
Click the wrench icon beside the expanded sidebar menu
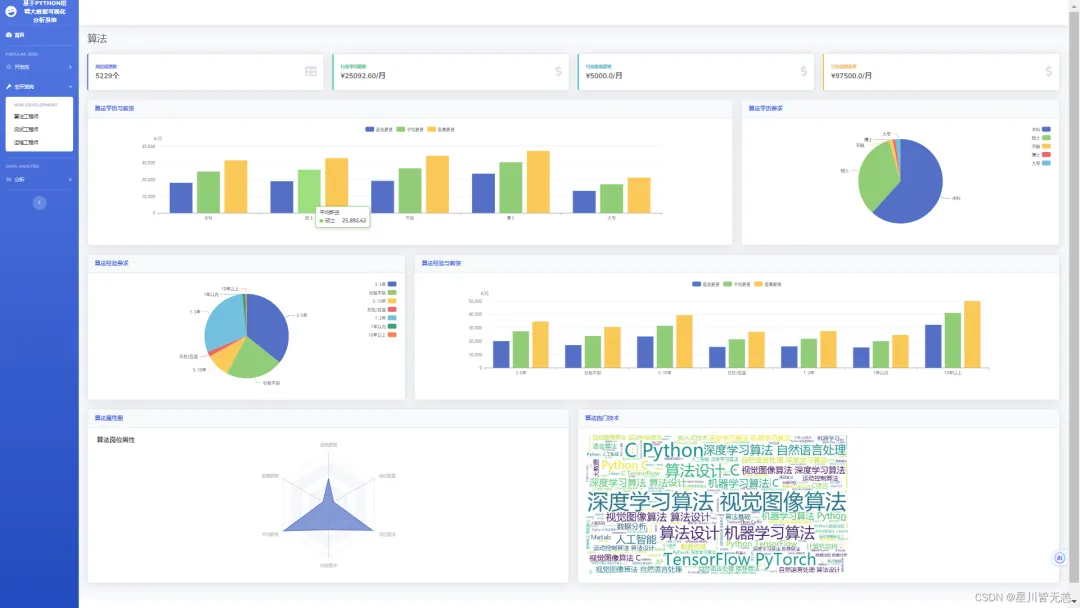[x=9, y=87]
